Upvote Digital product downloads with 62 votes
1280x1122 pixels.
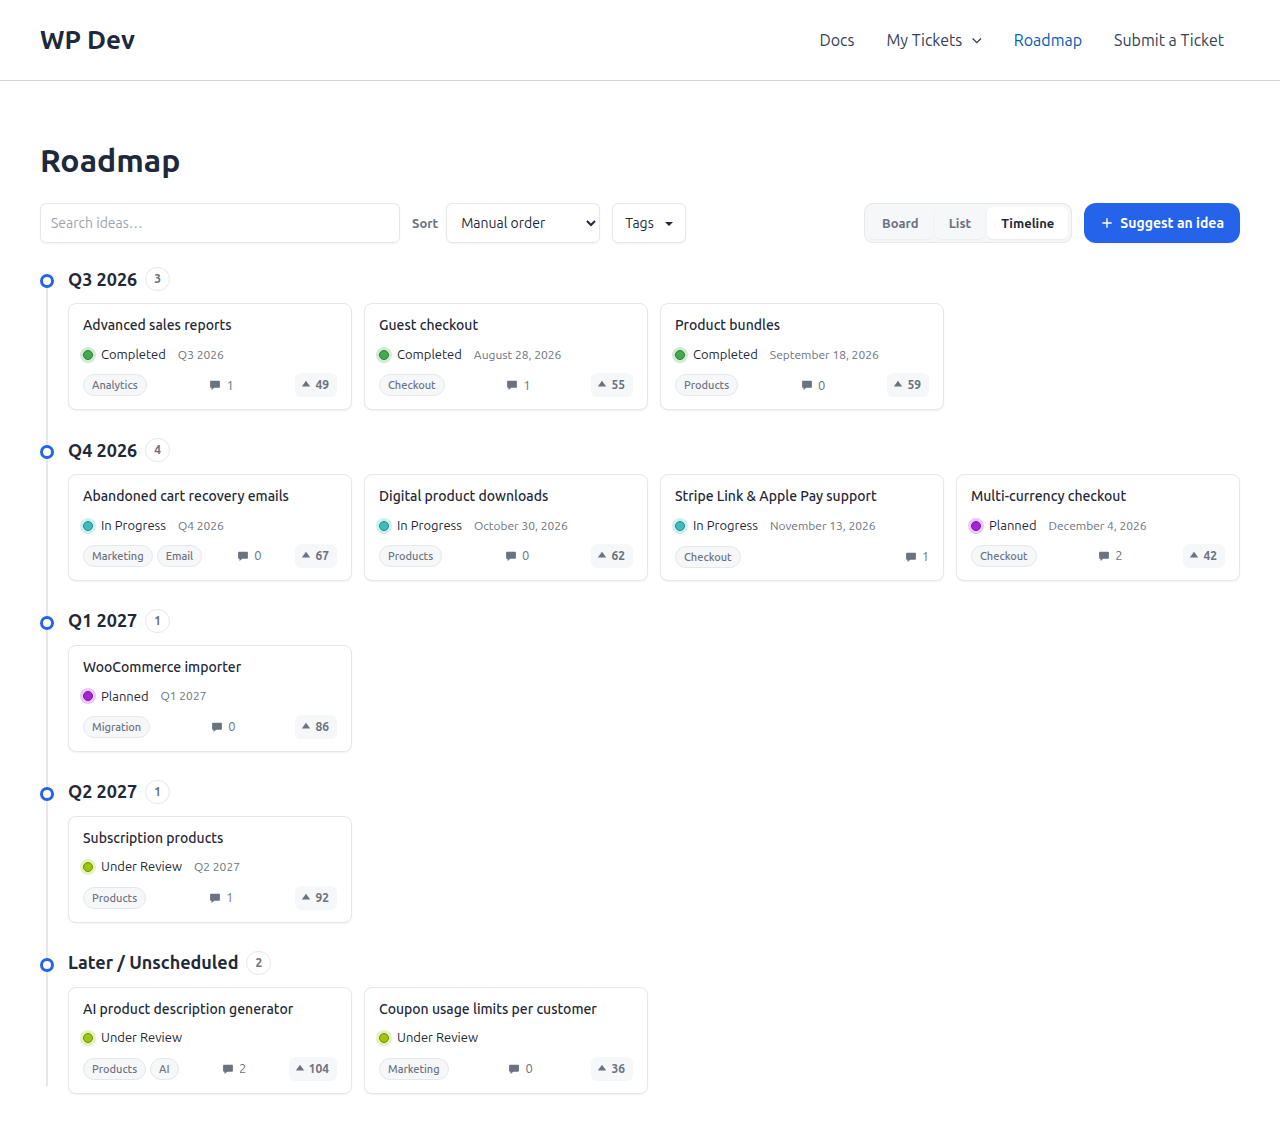(612, 556)
